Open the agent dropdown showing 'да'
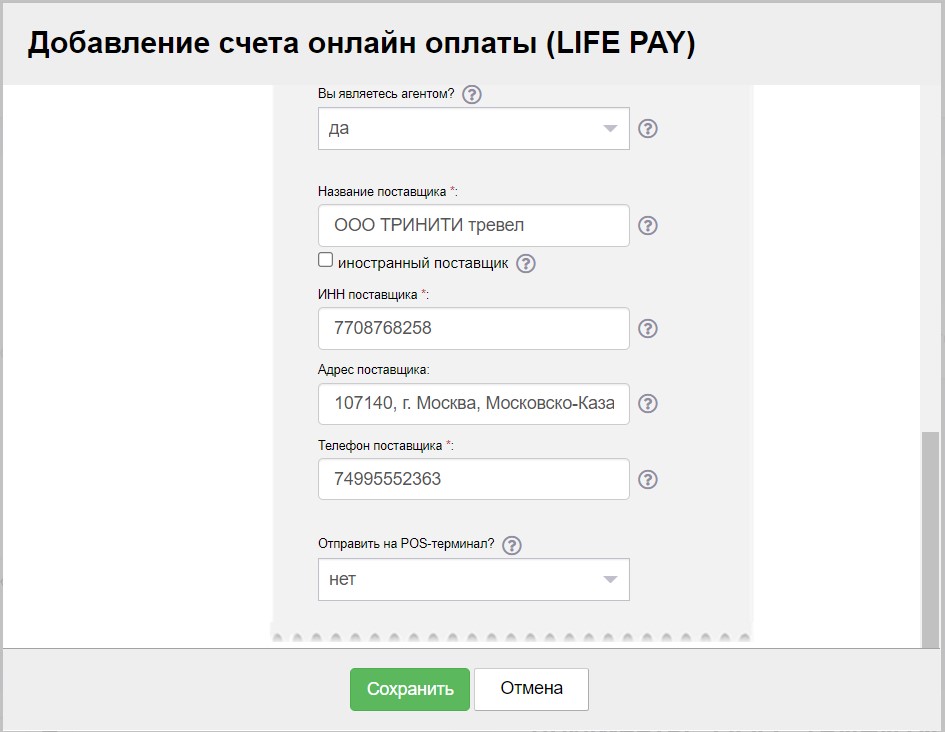Image resolution: width=945 pixels, height=732 pixels. (x=474, y=128)
